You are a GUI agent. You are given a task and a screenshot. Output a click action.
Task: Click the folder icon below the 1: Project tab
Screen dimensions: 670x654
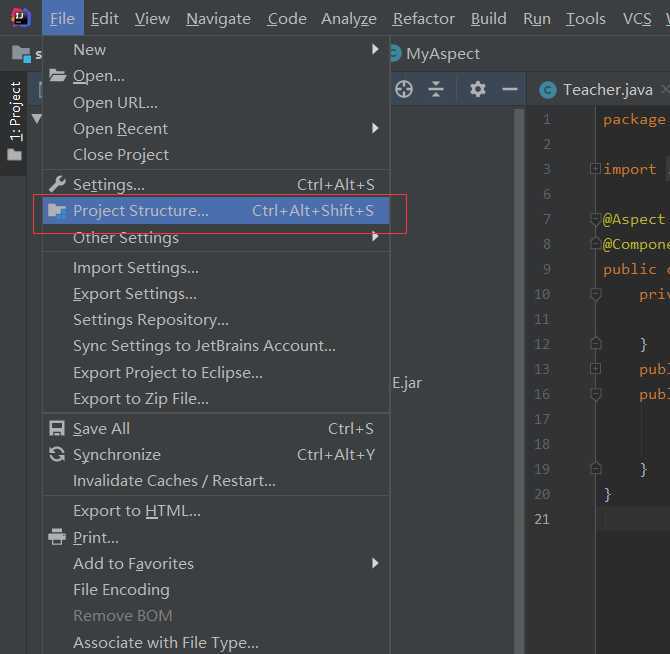tap(15, 154)
